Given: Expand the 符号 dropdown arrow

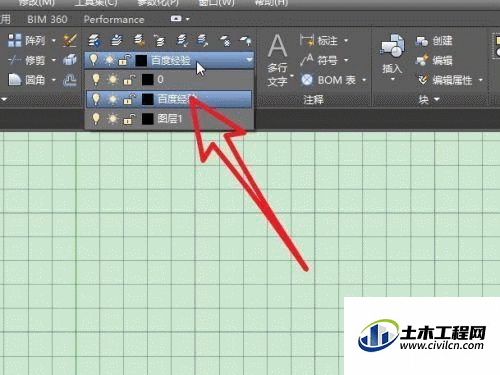Looking at the screenshot, I should [346, 60].
